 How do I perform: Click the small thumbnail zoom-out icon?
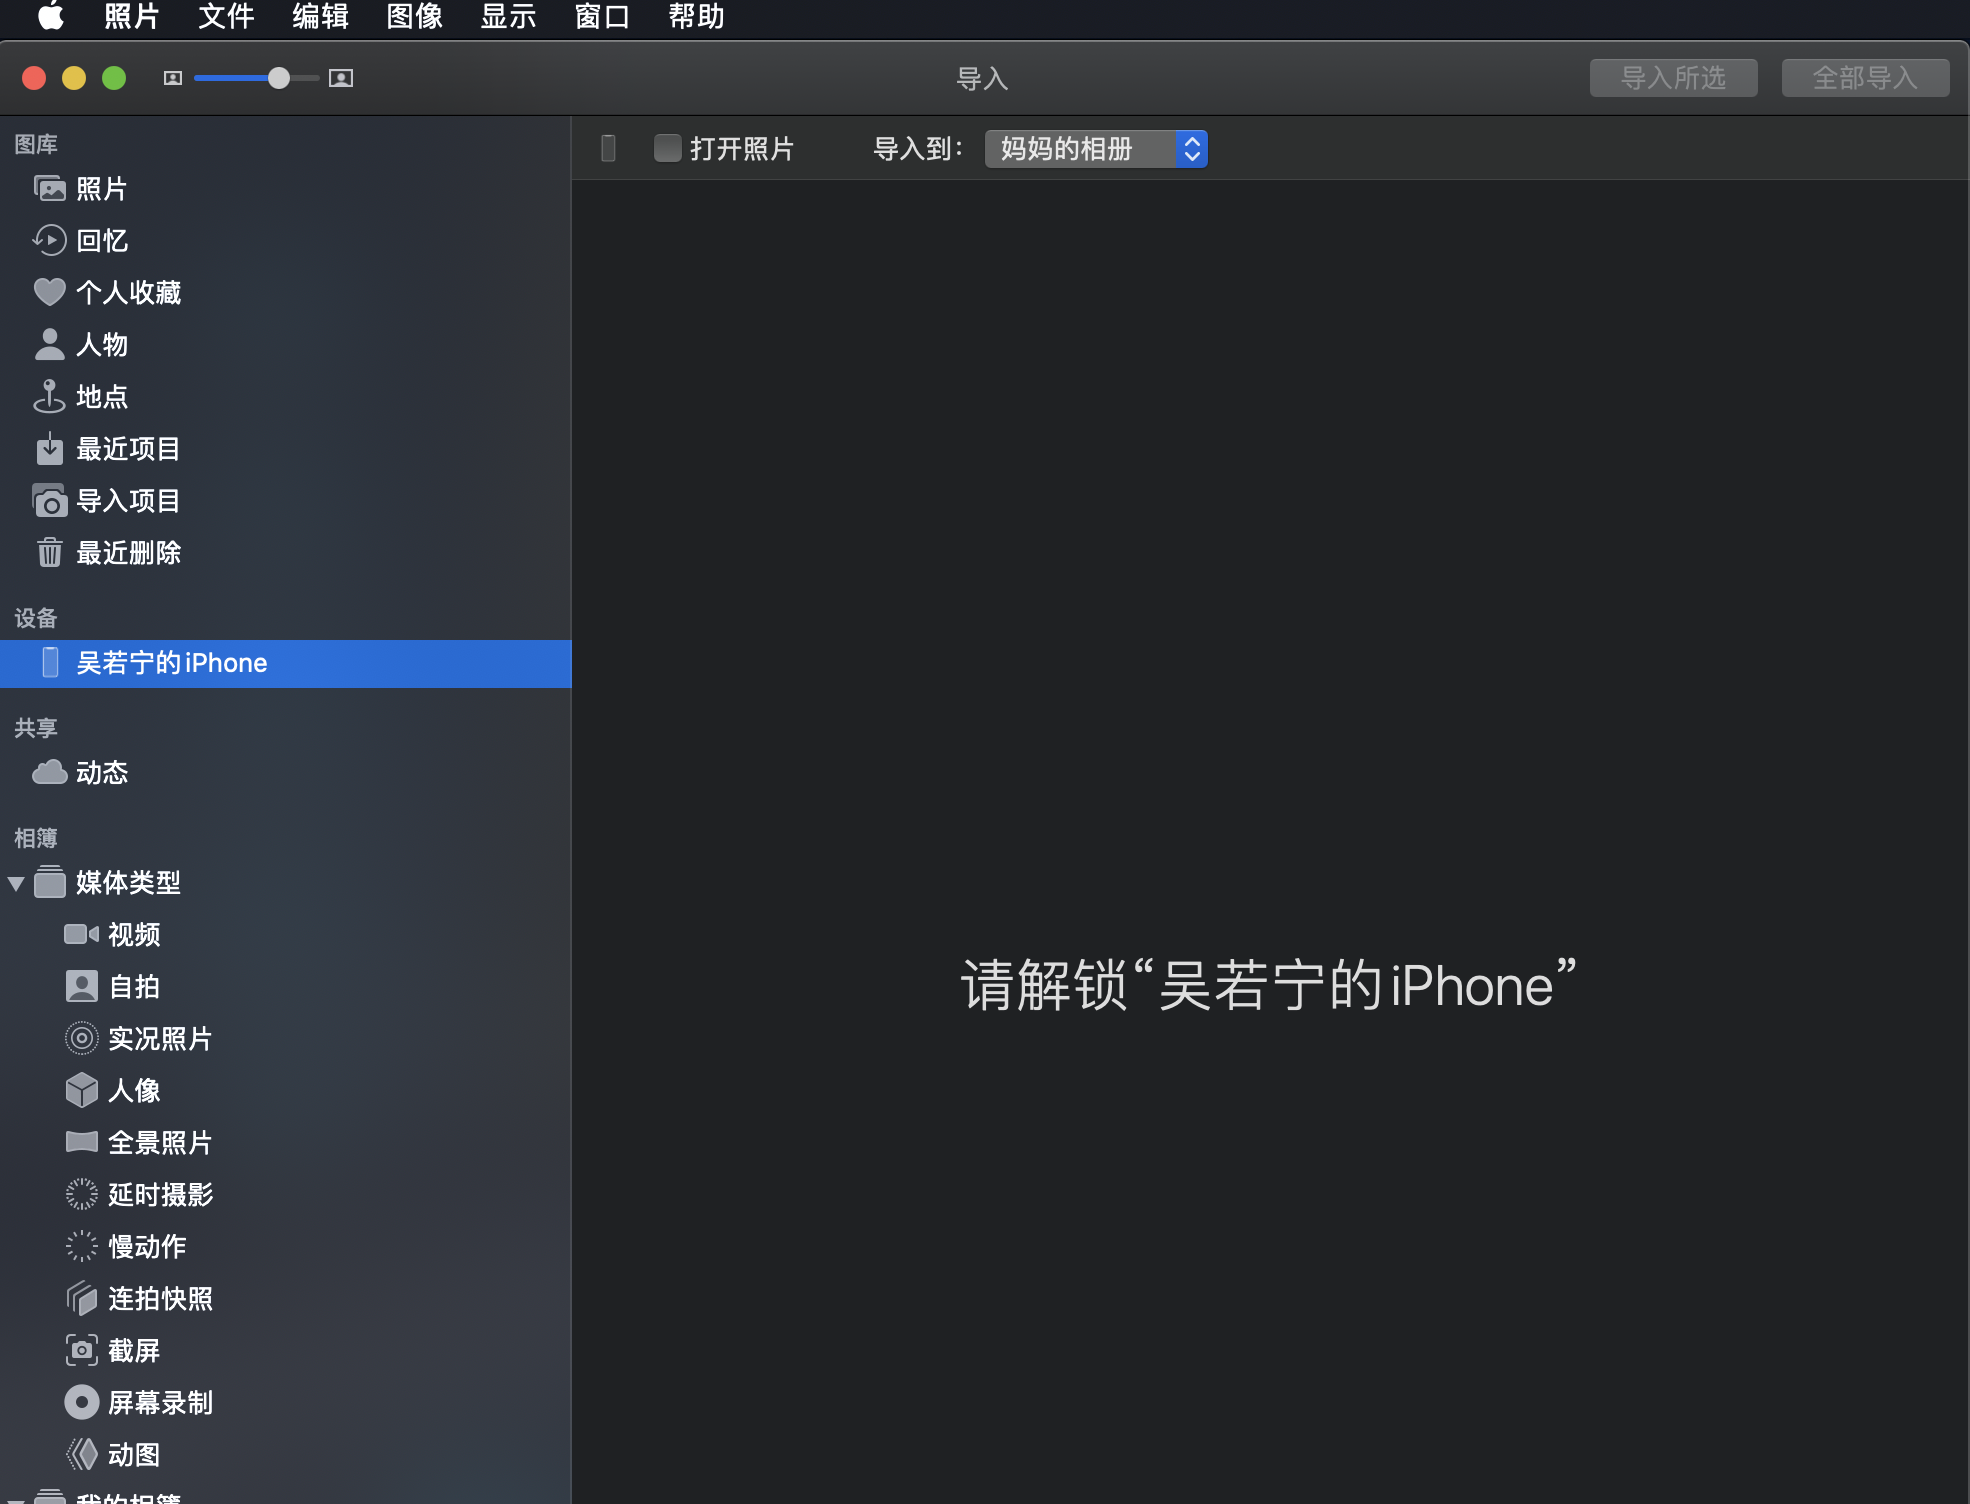coord(173,78)
